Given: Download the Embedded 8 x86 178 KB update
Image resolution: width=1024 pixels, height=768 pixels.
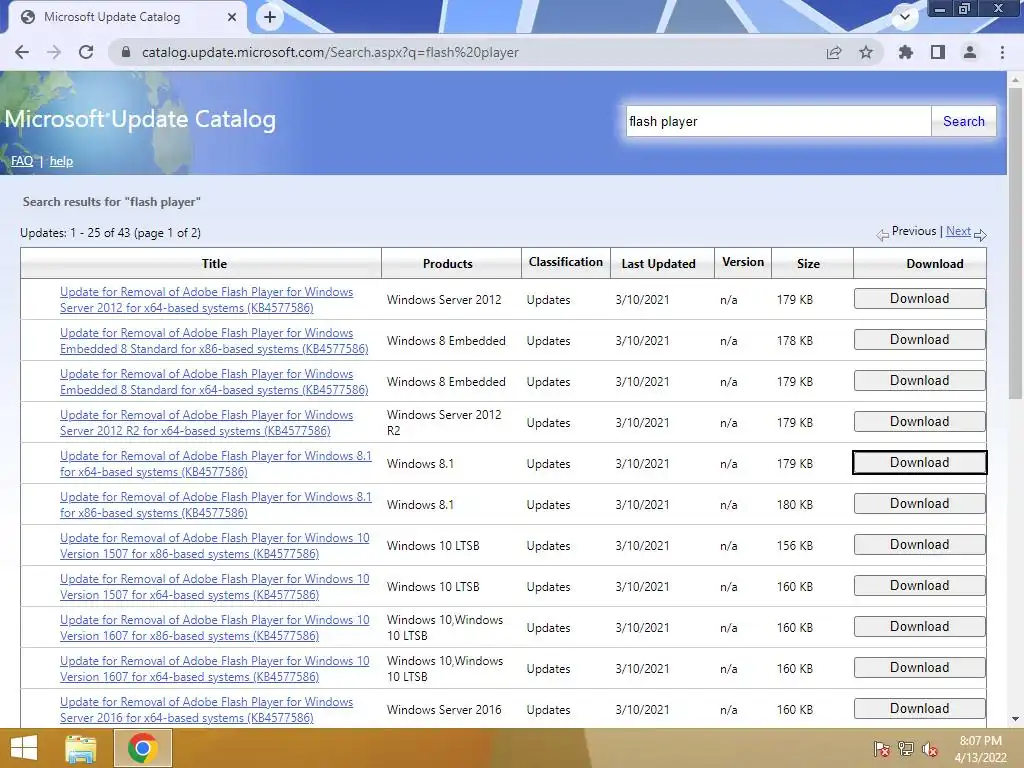Looking at the screenshot, I should coord(920,340).
